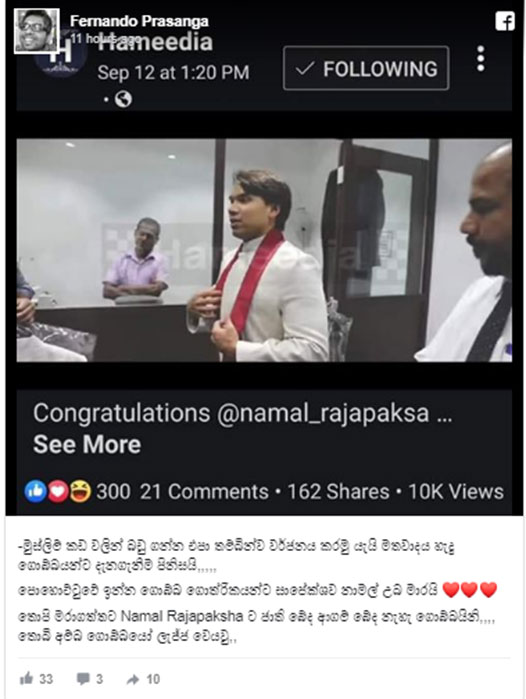Click the public globe privacy icon
The image size is (526, 699).
123,99
